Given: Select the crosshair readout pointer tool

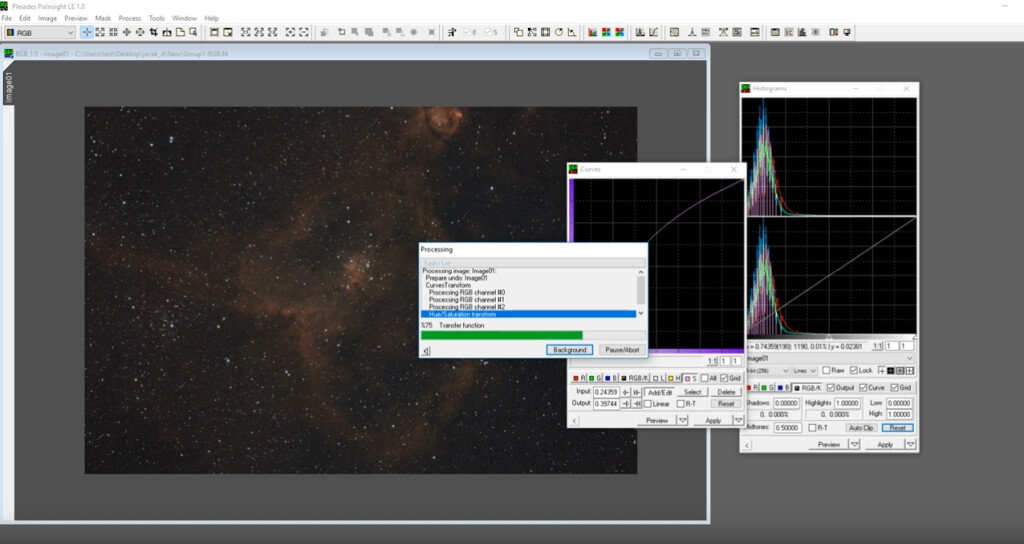Looking at the screenshot, I should [86, 32].
